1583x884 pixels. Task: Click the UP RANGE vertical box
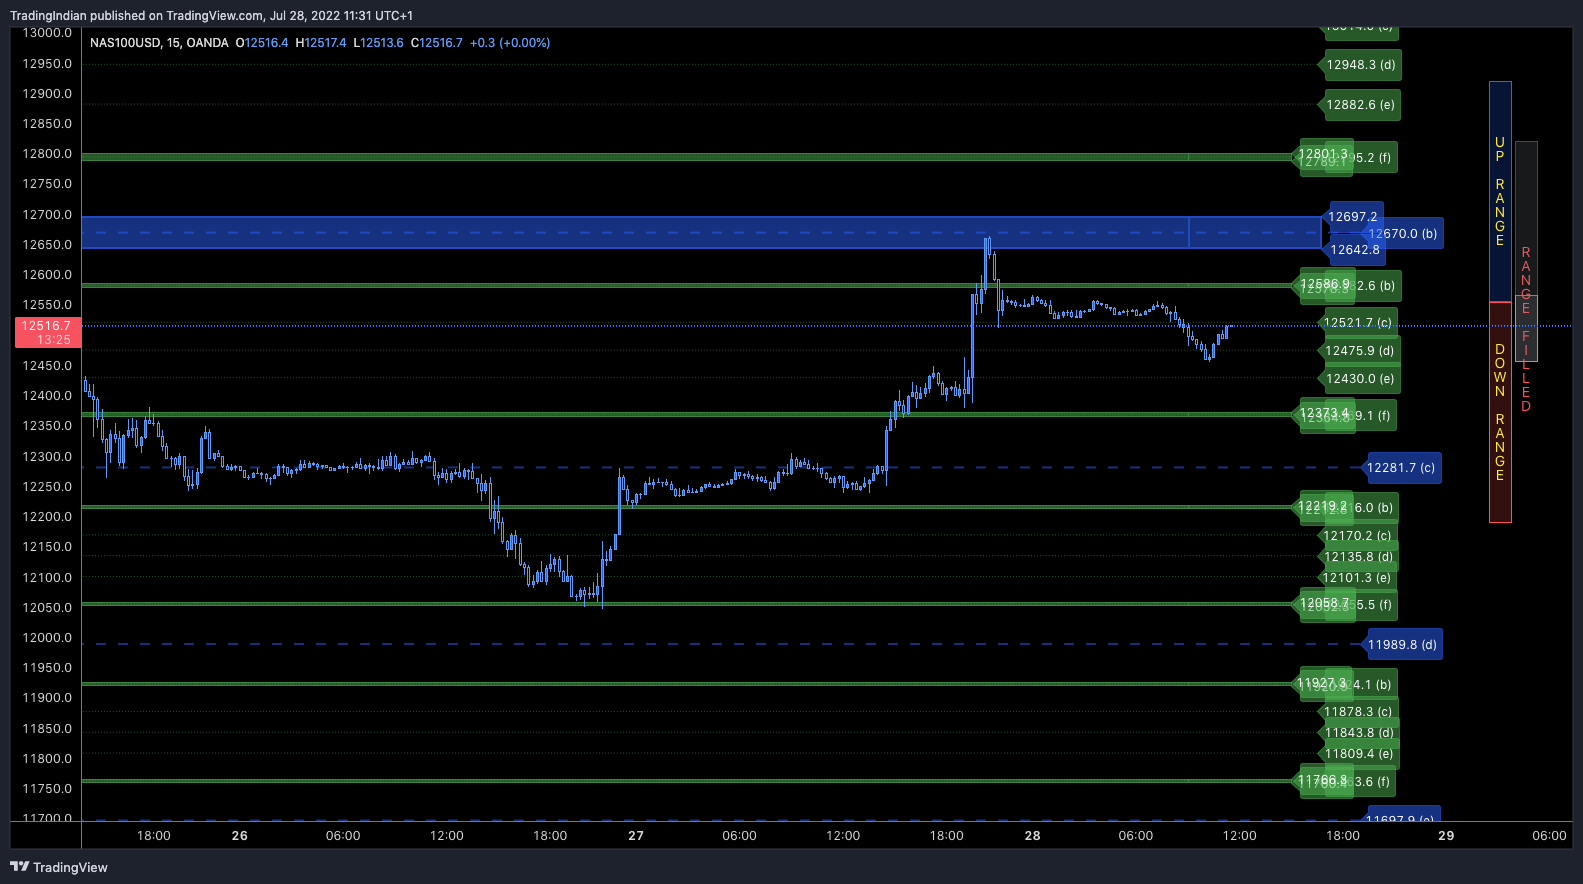[1500, 191]
